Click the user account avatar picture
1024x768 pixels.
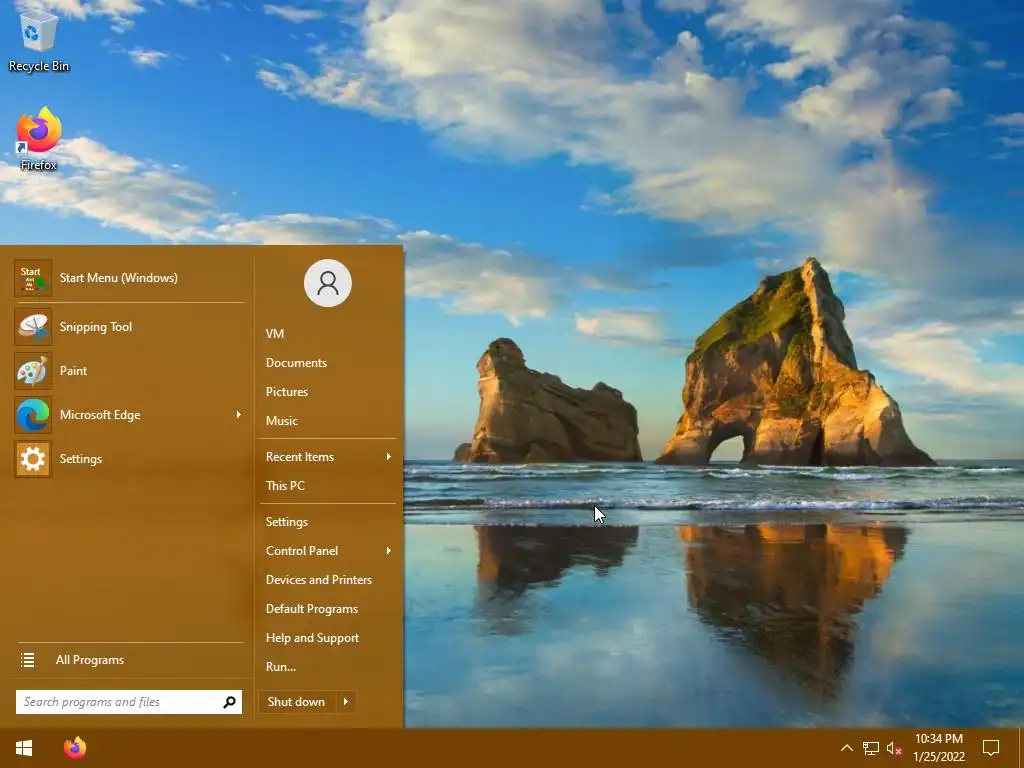pos(328,283)
